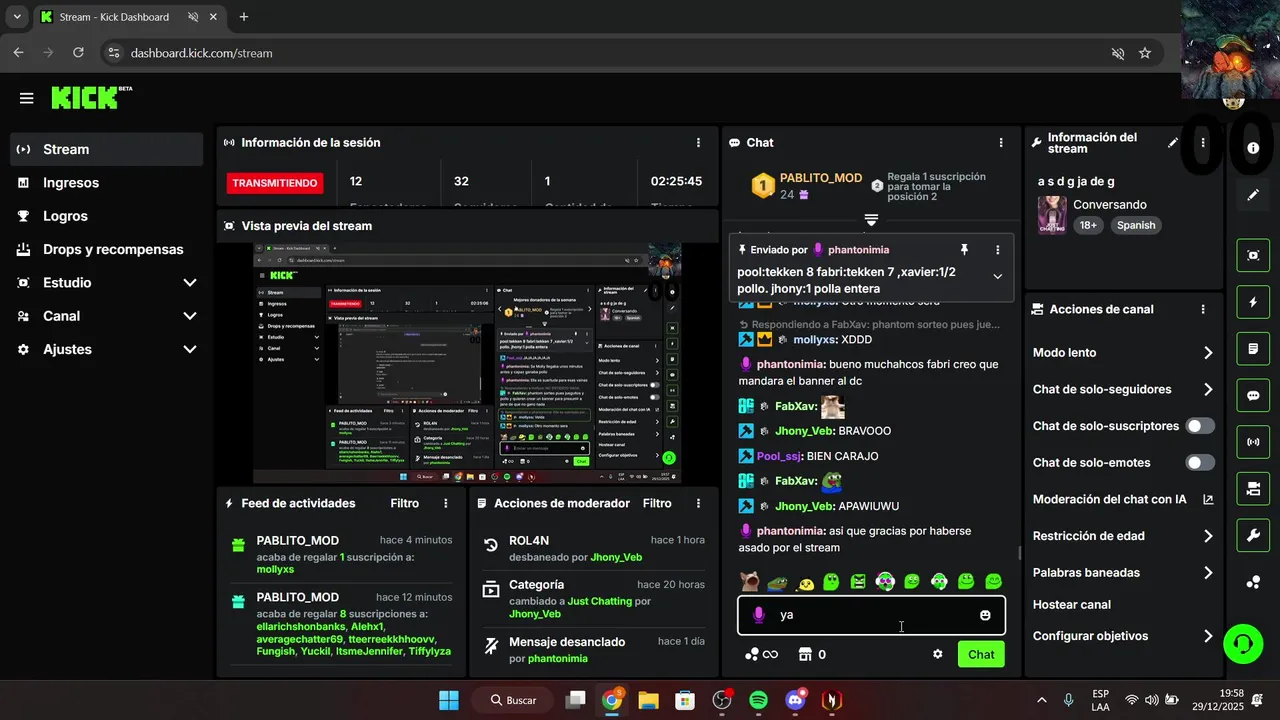The height and width of the screenshot is (720, 1280).
Task: Click the chat bubble icon on right rail
Action: [x=1253, y=395]
